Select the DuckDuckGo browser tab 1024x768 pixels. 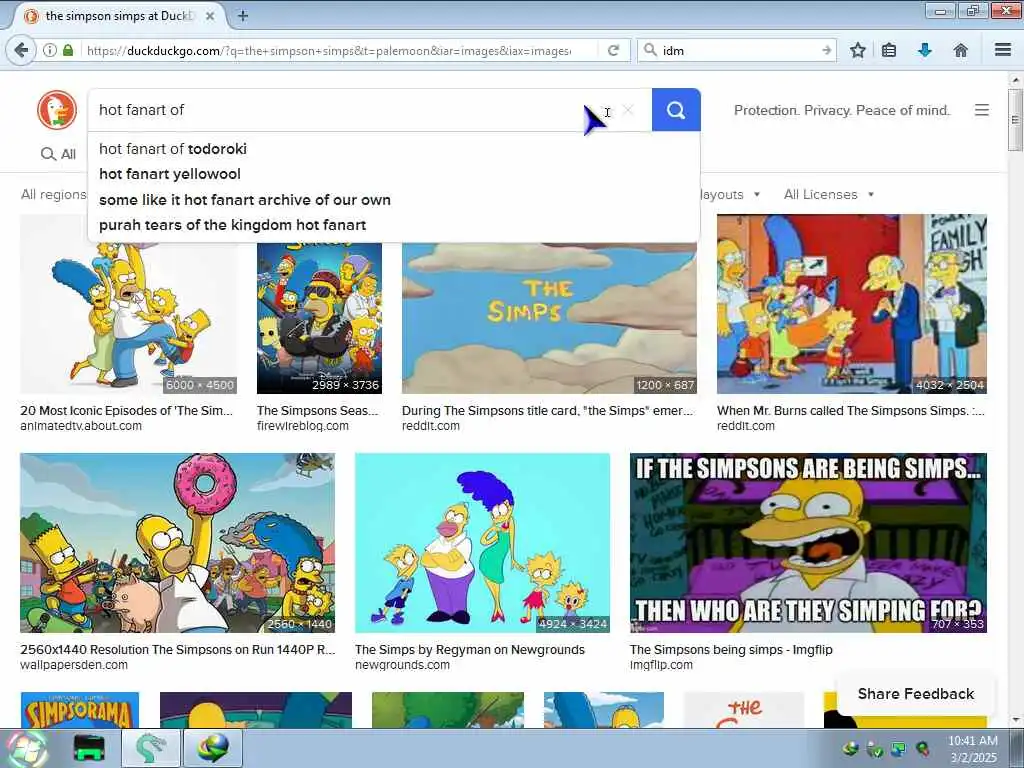click(118, 16)
